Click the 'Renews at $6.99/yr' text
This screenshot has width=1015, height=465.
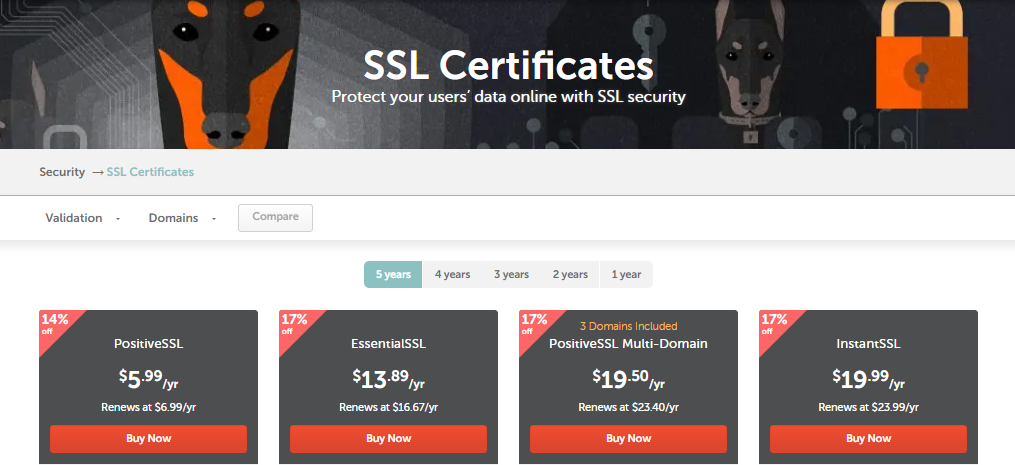[148, 407]
